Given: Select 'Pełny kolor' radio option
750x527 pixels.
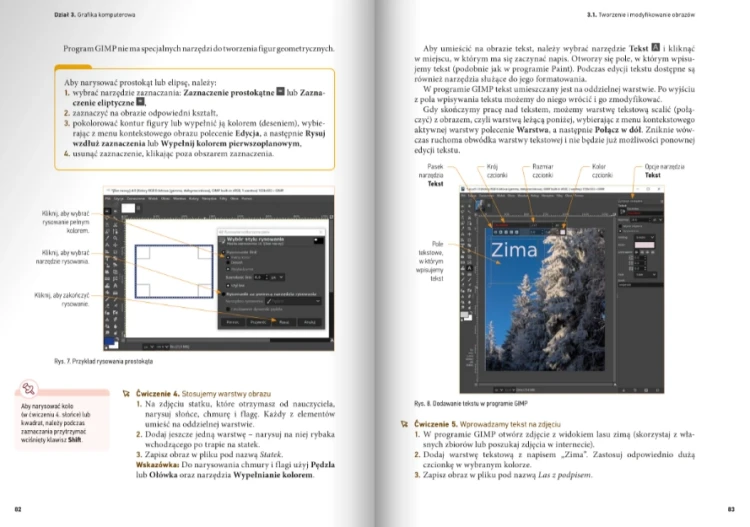Looking at the screenshot, I should (x=228, y=257).
